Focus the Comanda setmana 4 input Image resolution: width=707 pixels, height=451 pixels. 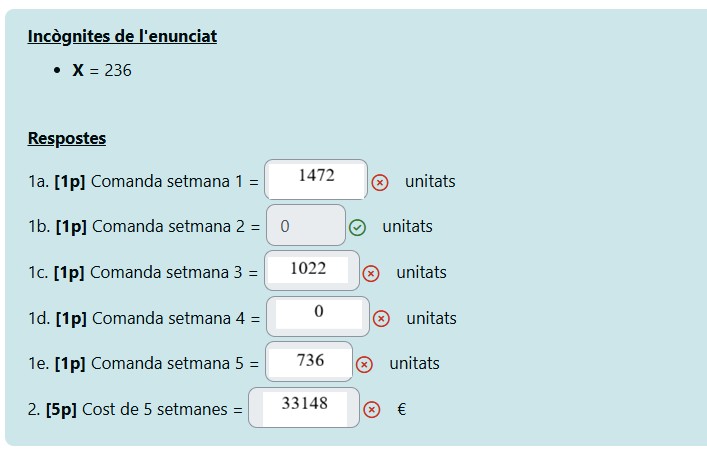[318, 316]
